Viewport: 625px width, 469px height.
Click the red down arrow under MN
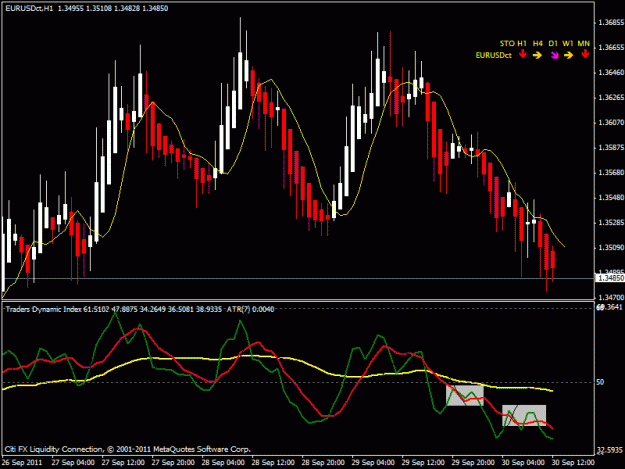click(585, 55)
